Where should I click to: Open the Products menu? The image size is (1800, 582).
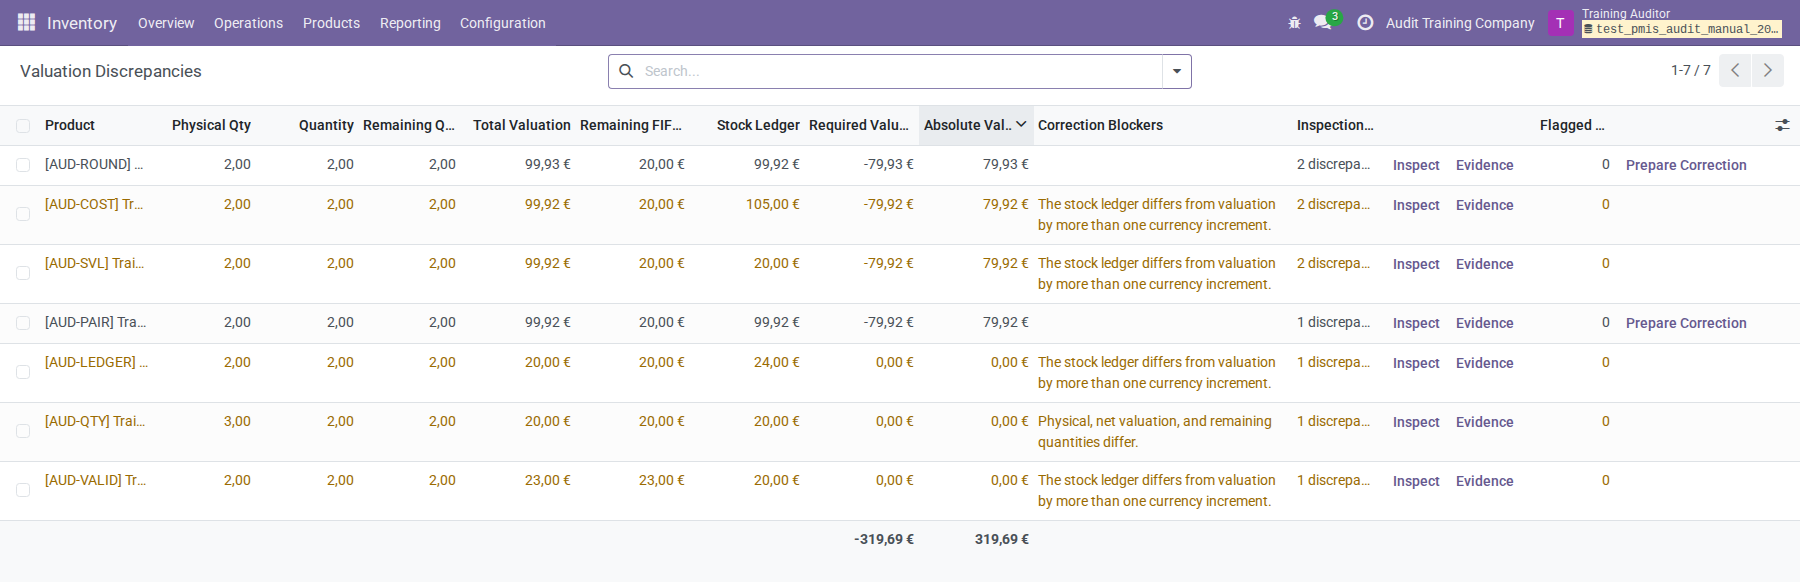pos(331,23)
